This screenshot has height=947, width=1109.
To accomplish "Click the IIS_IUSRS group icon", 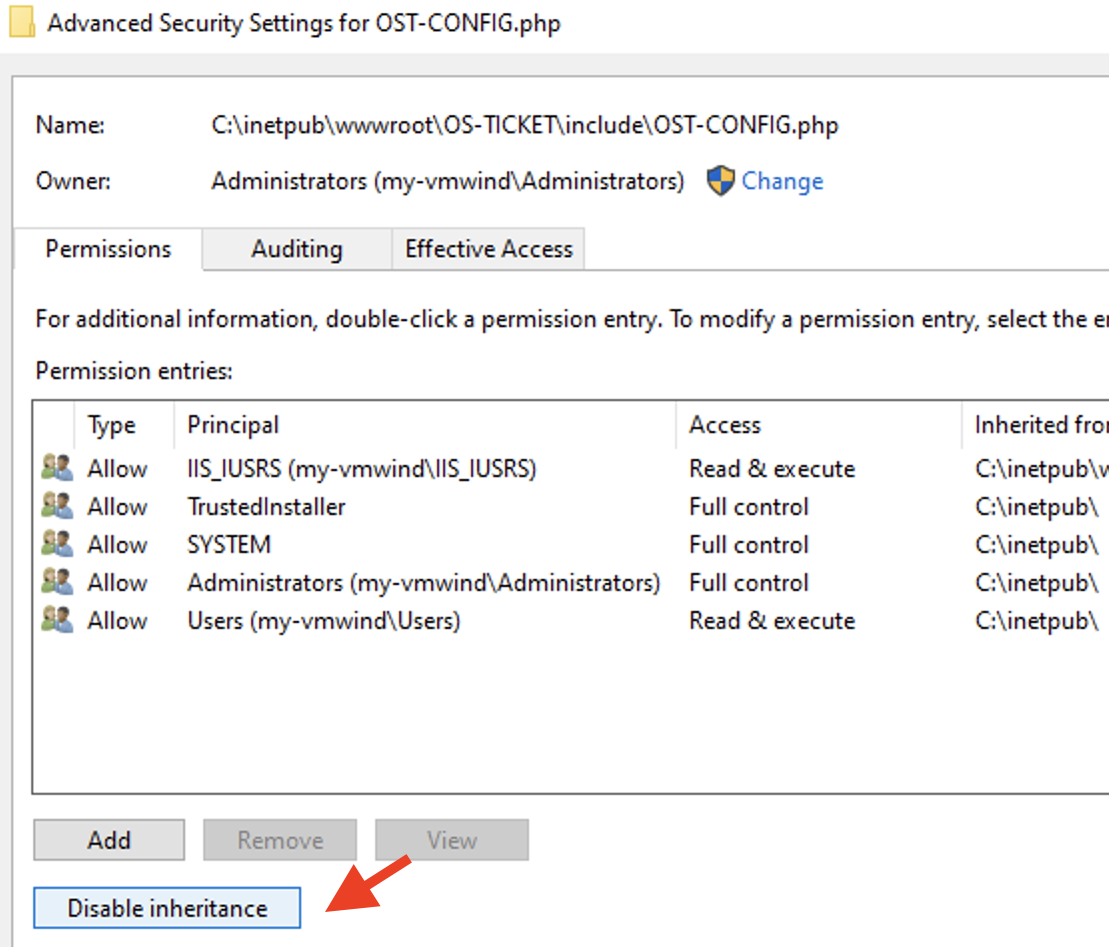I will 57,468.
